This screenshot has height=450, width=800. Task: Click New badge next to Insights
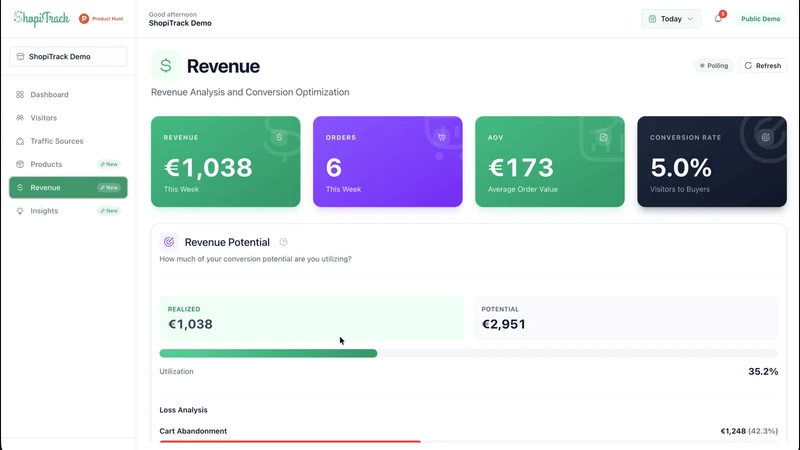(x=109, y=211)
